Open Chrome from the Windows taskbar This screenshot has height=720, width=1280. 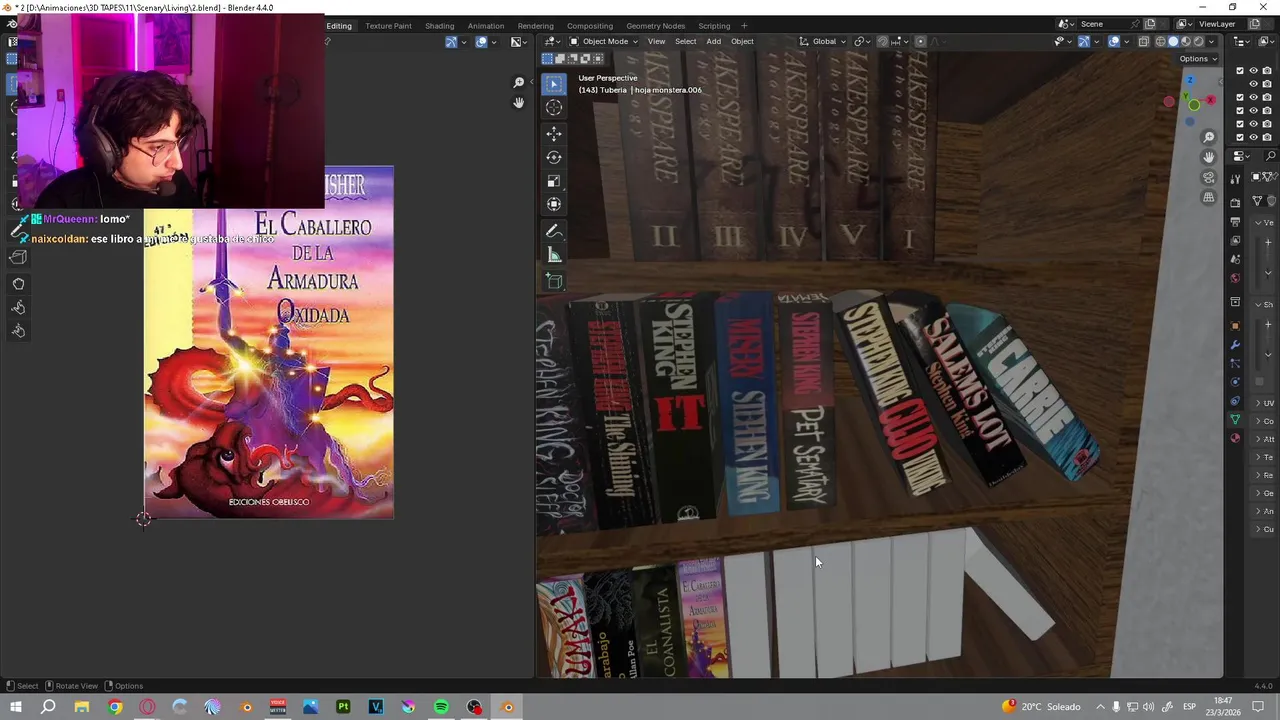[x=115, y=707]
